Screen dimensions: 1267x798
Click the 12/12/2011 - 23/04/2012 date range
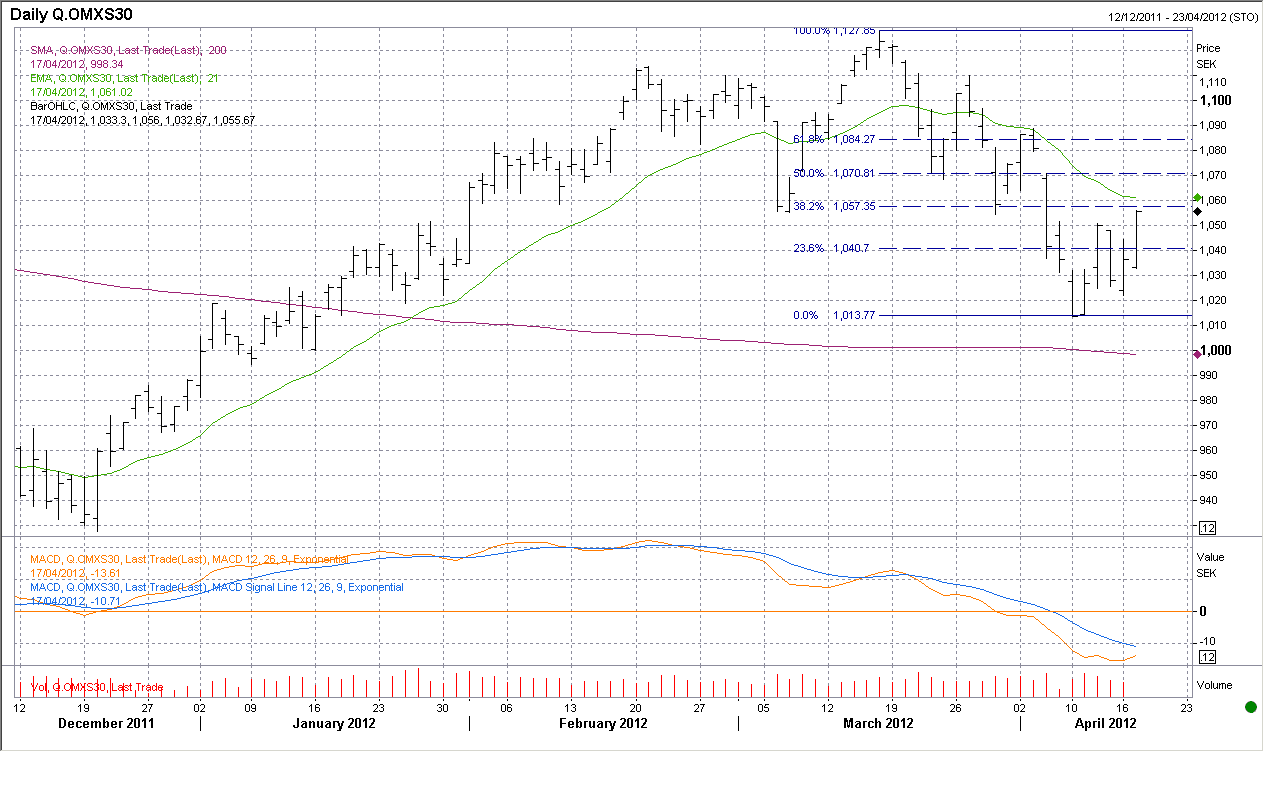1183,17
